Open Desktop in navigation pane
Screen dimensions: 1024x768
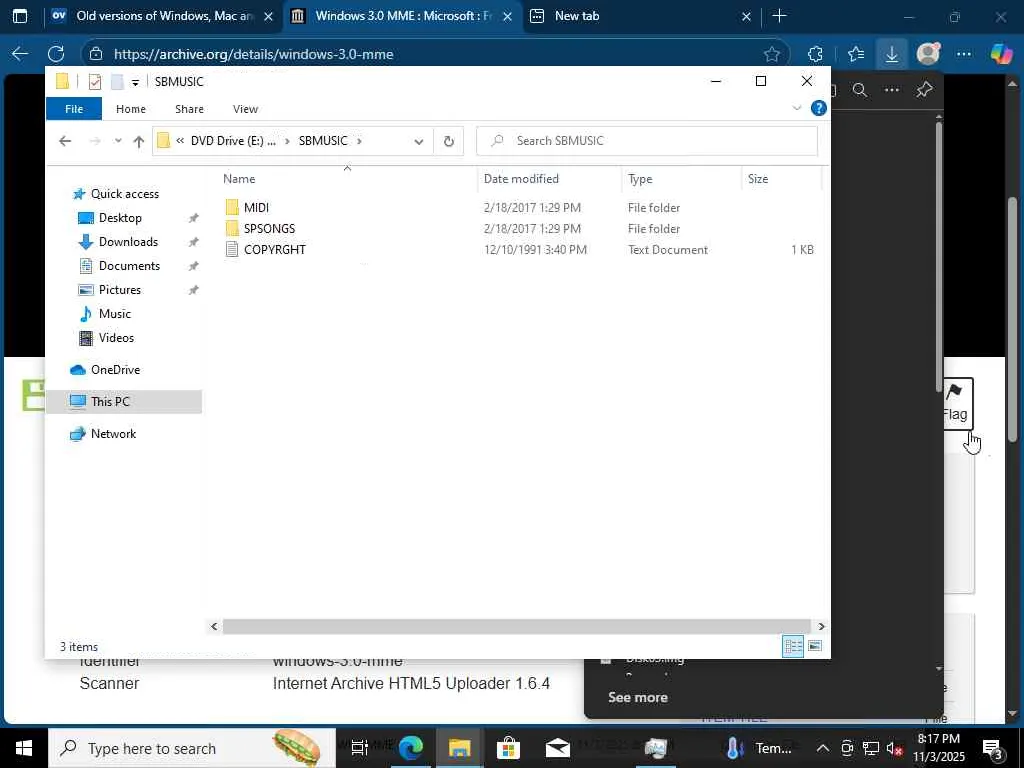(120, 218)
